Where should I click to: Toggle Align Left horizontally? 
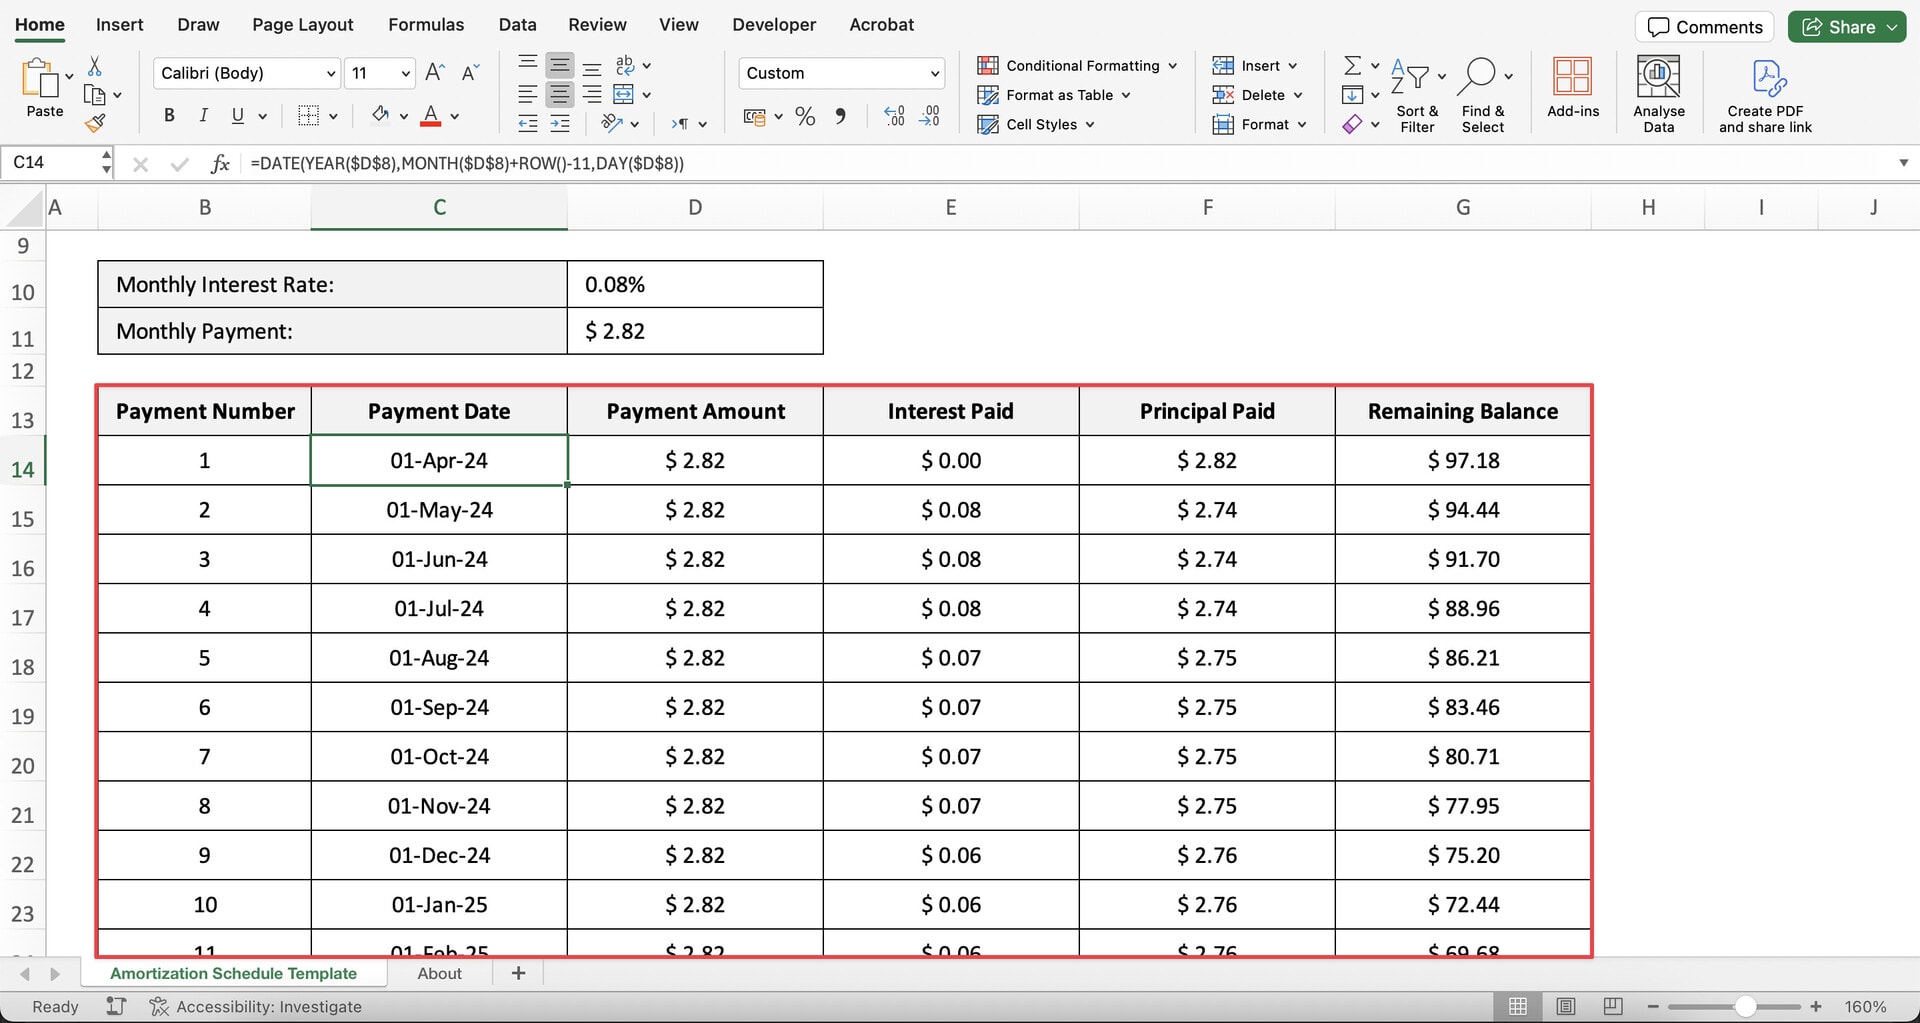tap(528, 94)
